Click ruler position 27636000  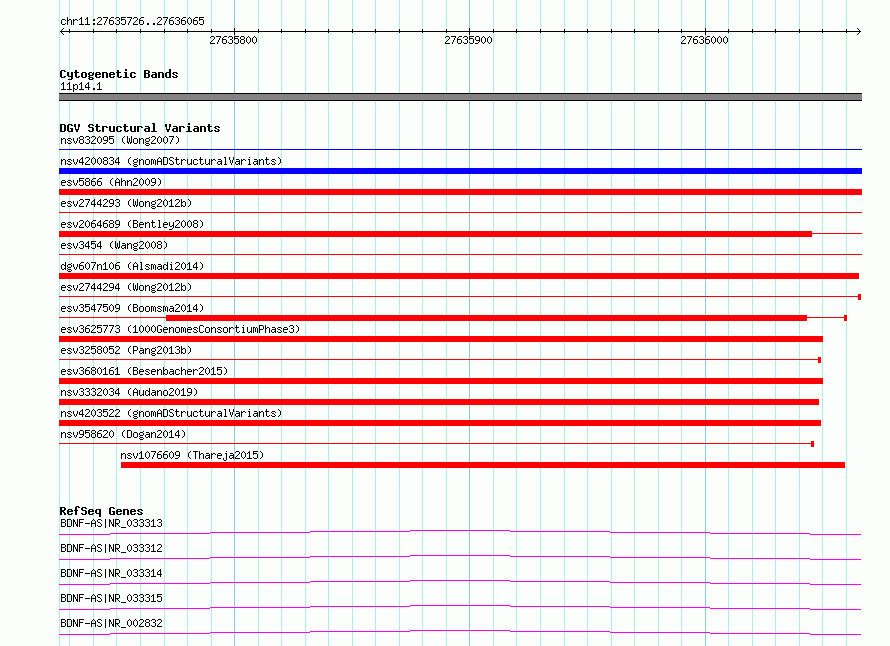(704, 40)
